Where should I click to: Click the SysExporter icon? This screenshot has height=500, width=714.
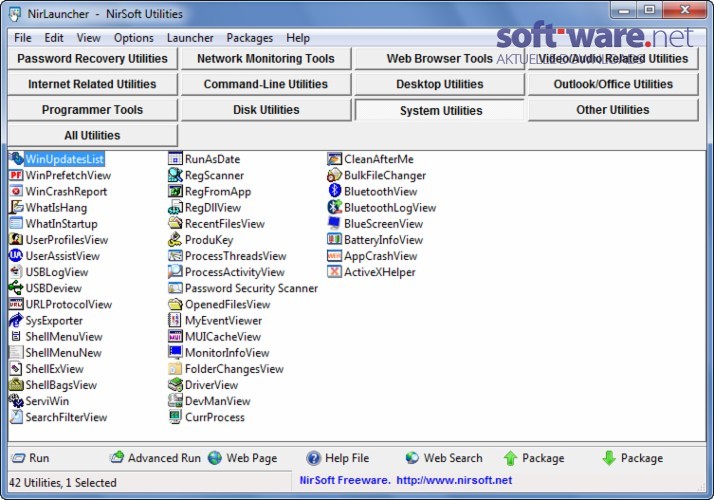tap(16, 321)
